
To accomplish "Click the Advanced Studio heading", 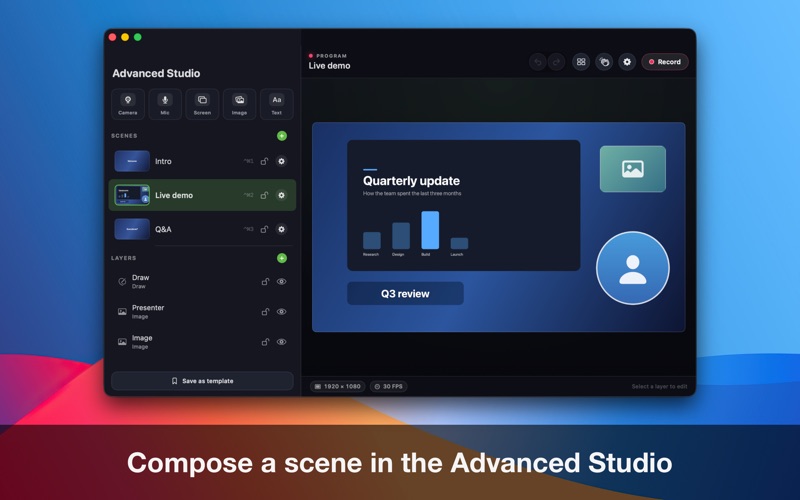I will [x=156, y=73].
